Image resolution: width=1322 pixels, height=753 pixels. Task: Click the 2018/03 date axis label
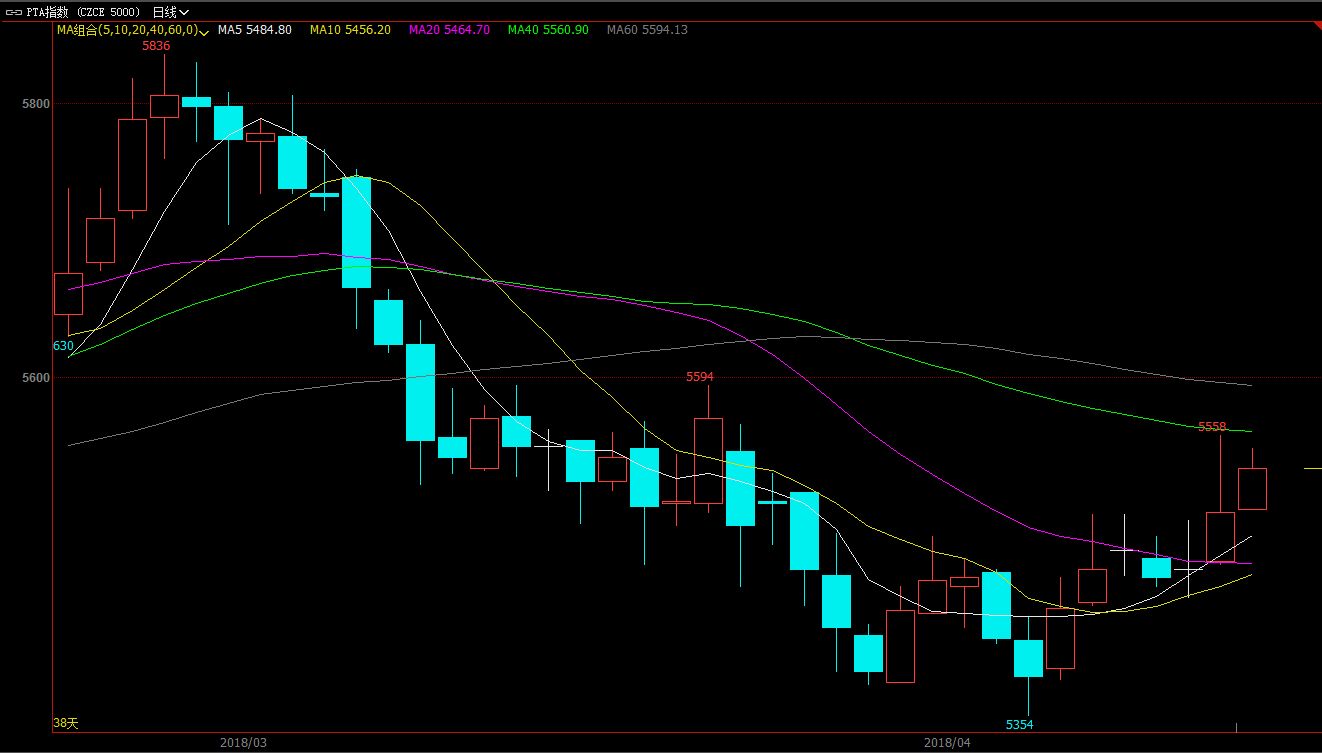coord(243,743)
